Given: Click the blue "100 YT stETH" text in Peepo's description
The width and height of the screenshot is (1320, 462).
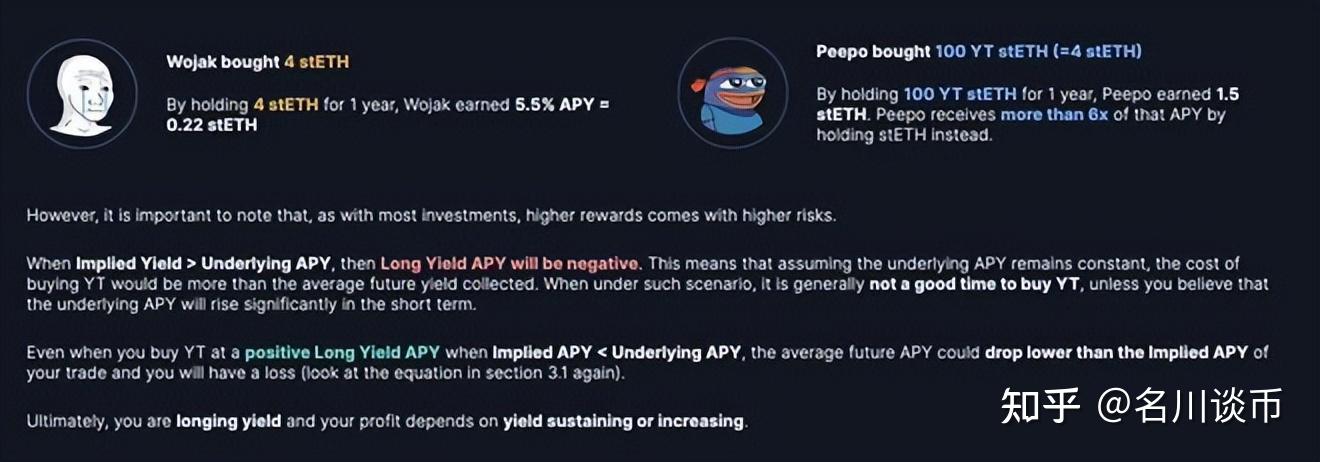Looking at the screenshot, I should 959,94.
